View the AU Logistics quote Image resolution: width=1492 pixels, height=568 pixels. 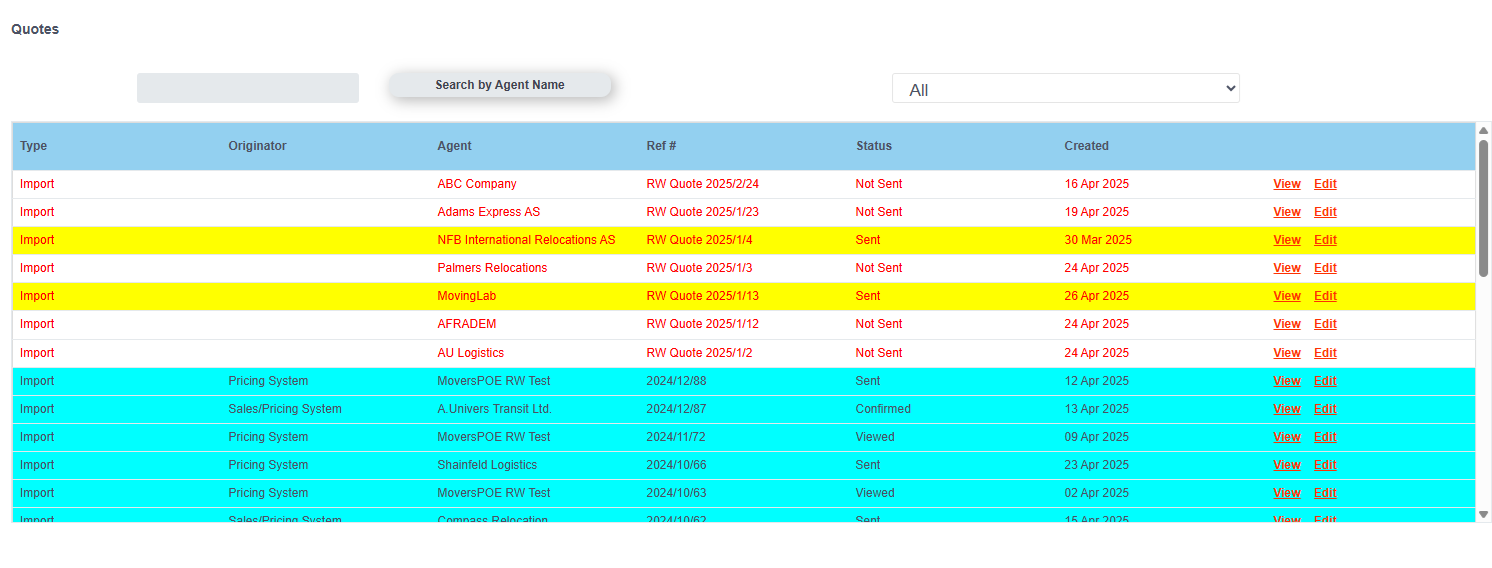pyautogui.click(x=1287, y=353)
